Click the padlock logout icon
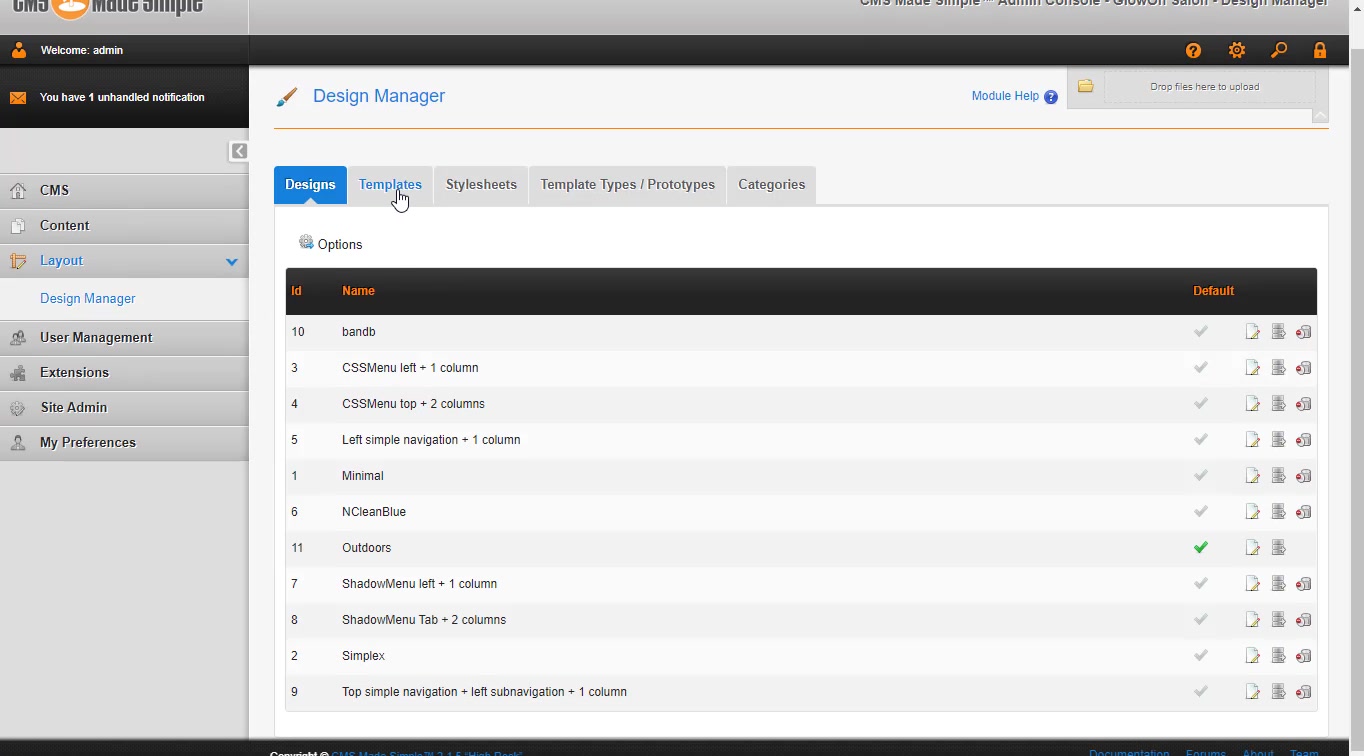Image resolution: width=1364 pixels, height=756 pixels. pyautogui.click(x=1320, y=51)
